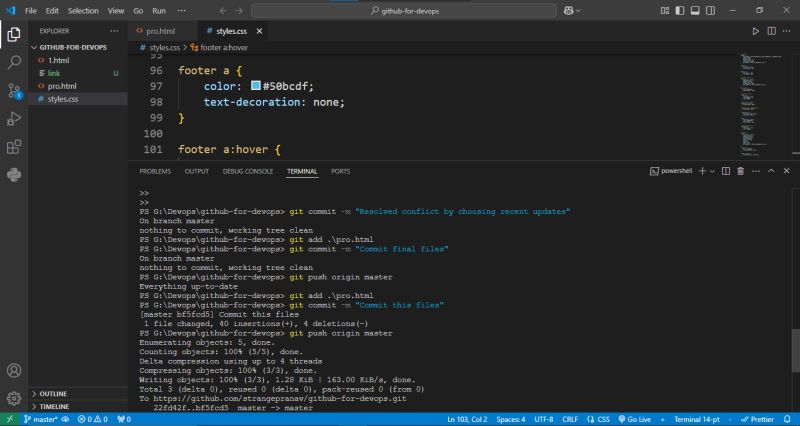
Task: Open the Search view in activity bar
Action: tap(14, 62)
